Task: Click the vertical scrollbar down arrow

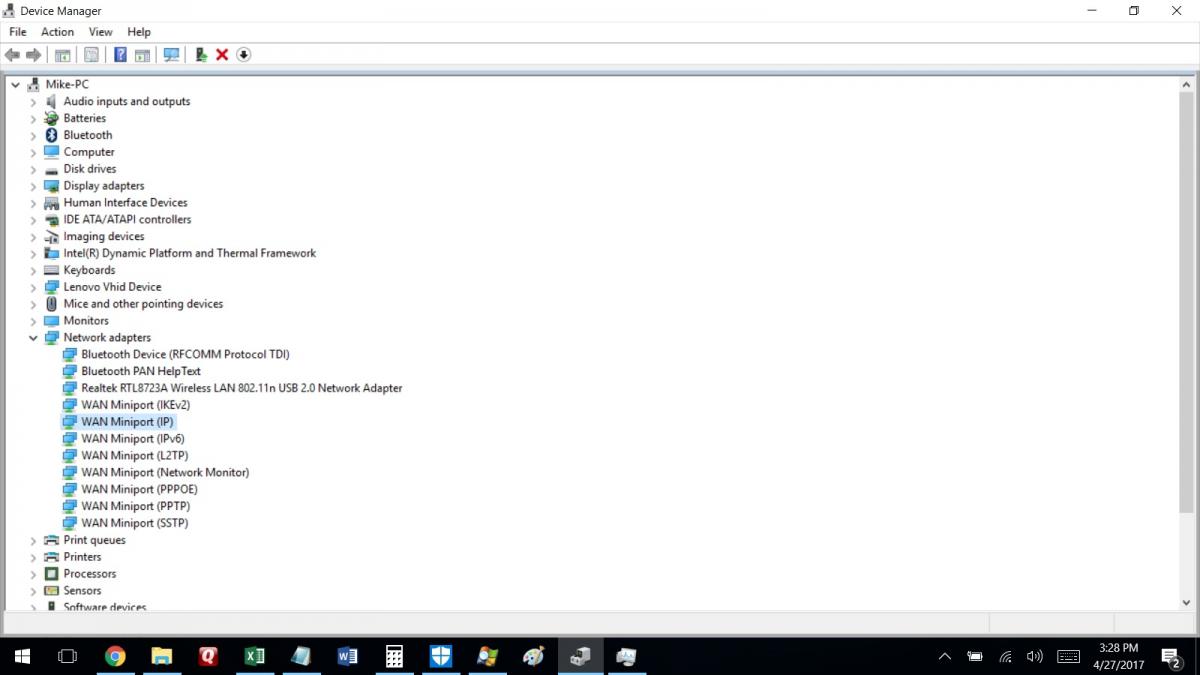Action: tap(1187, 602)
